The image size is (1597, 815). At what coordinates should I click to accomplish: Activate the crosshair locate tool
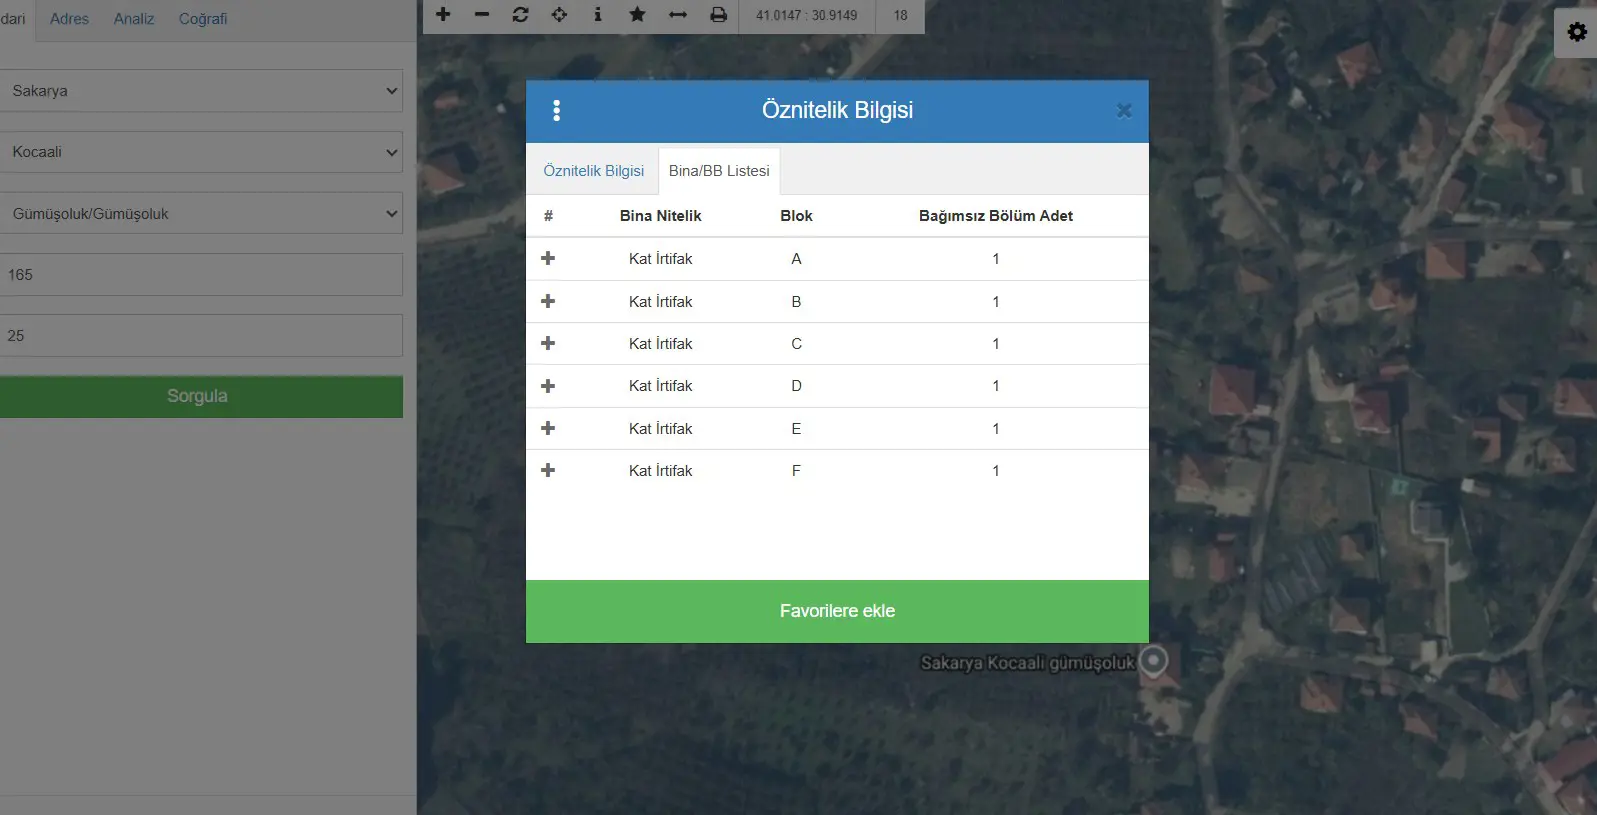coord(559,15)
